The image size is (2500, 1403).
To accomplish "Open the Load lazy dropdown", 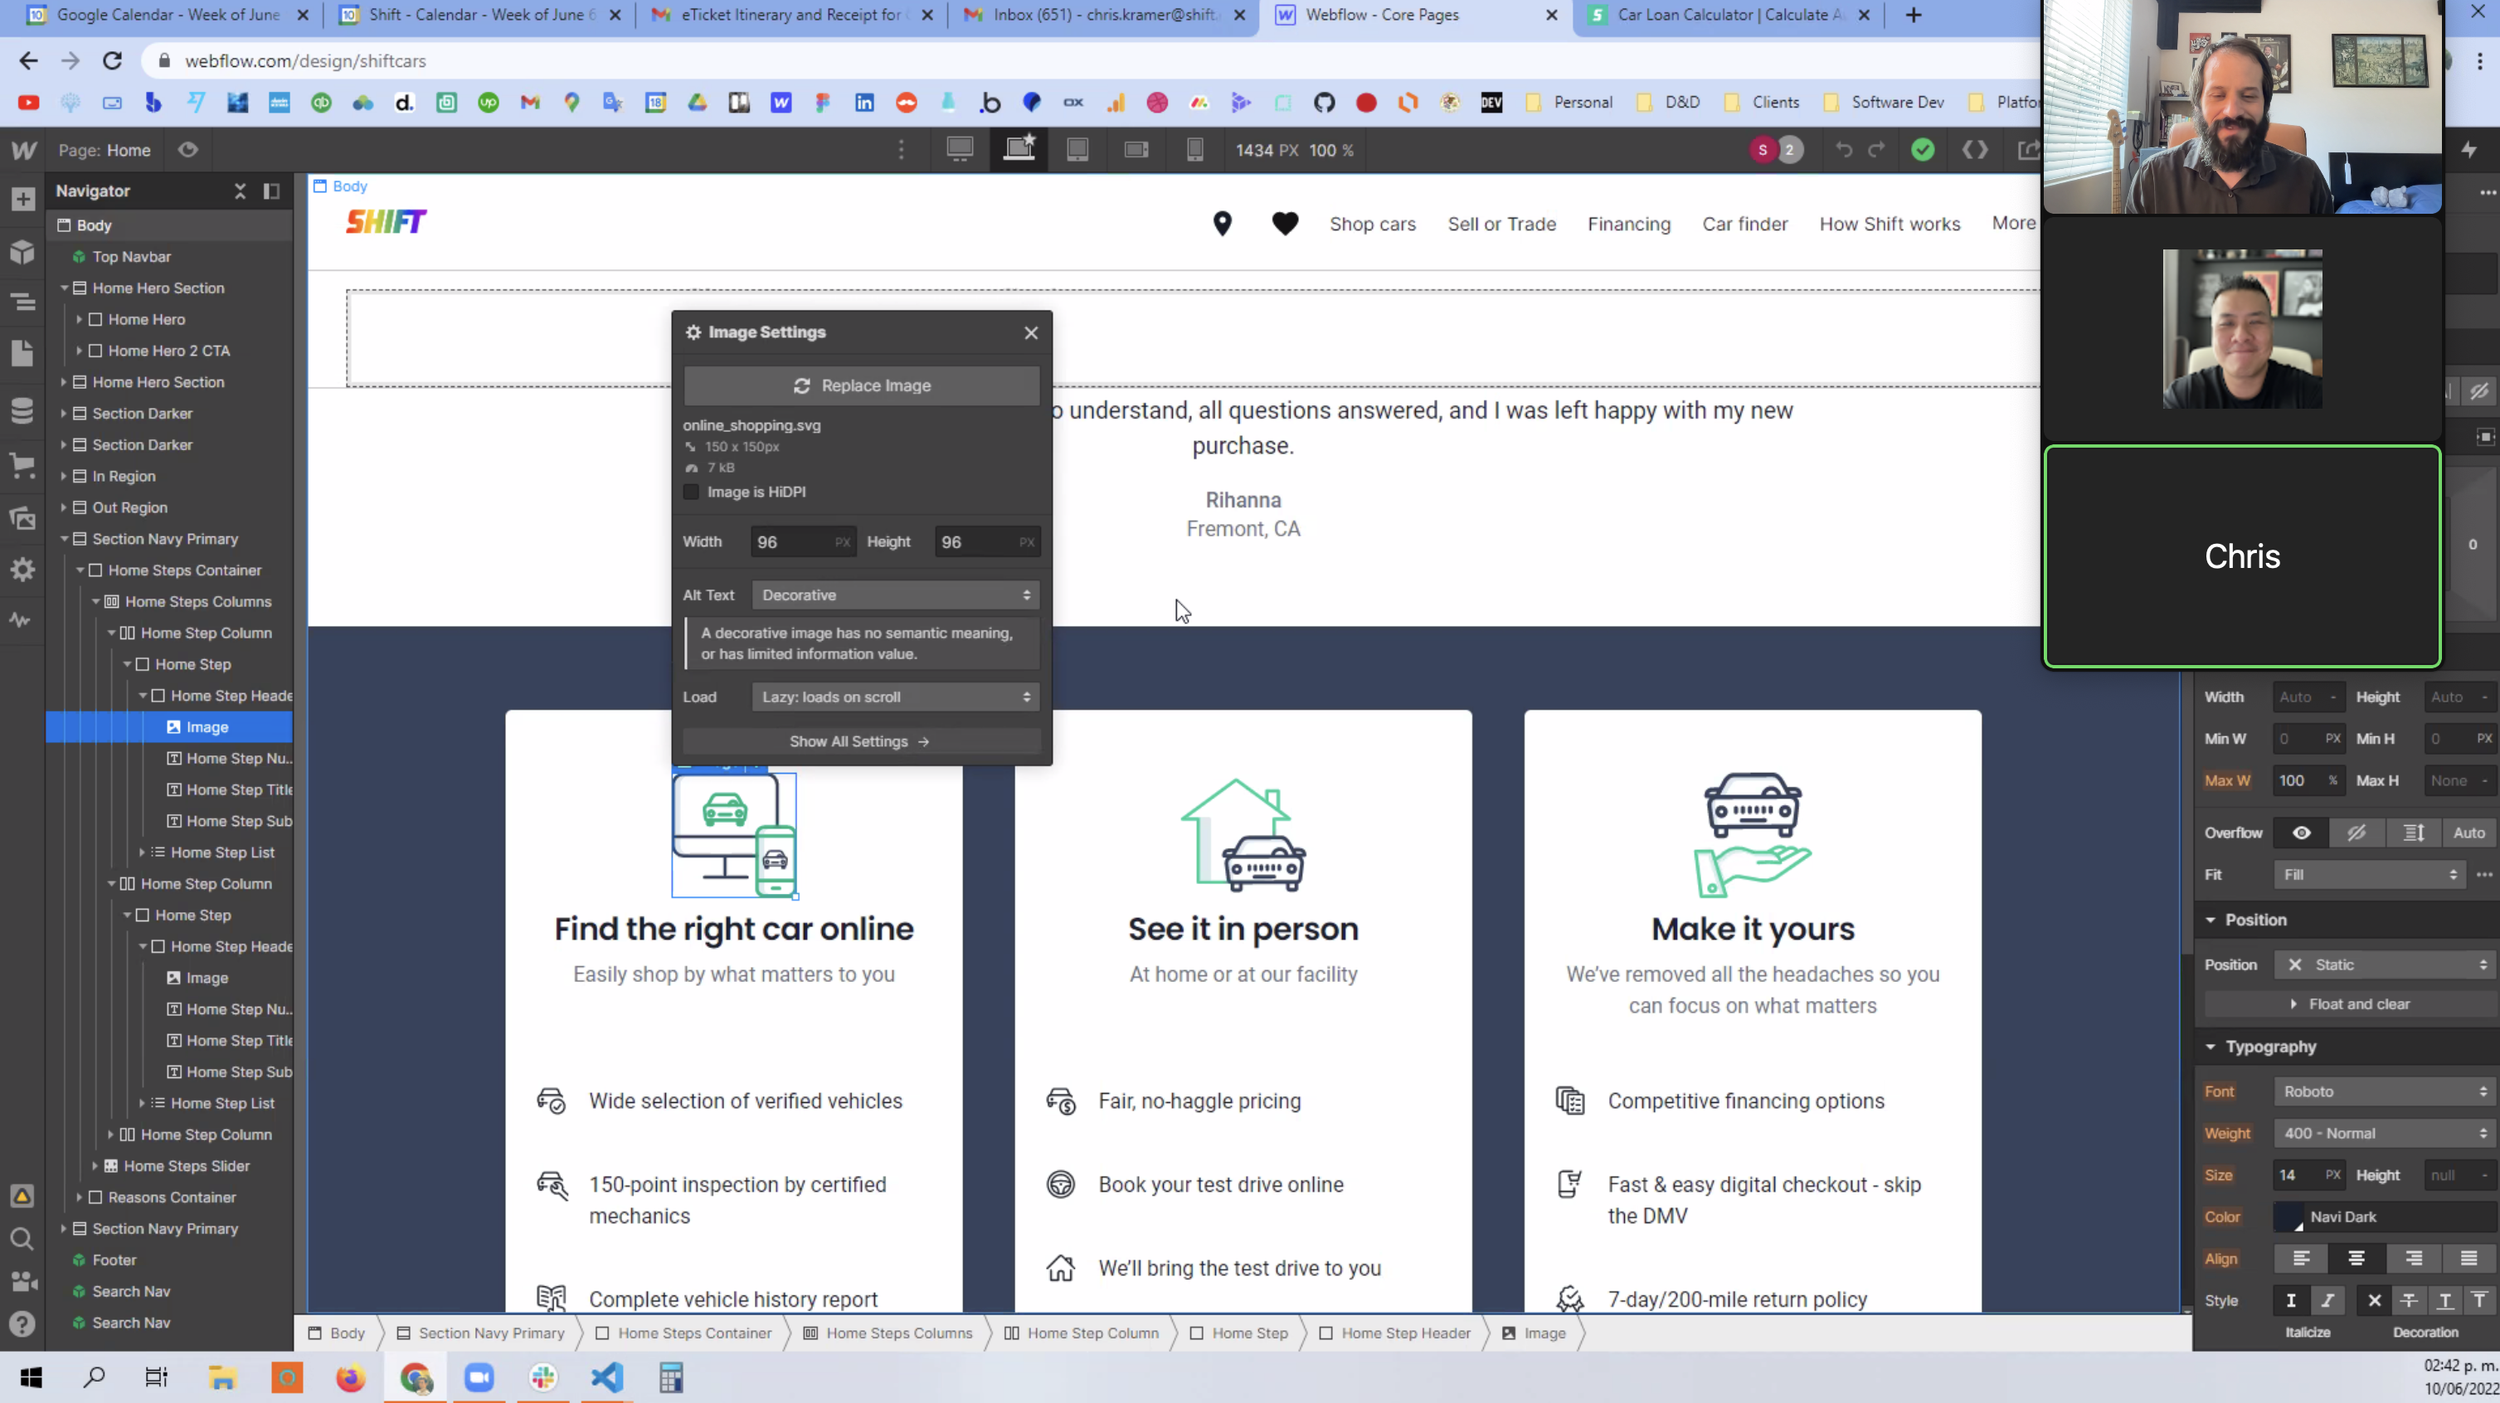I will pos(895,697).
